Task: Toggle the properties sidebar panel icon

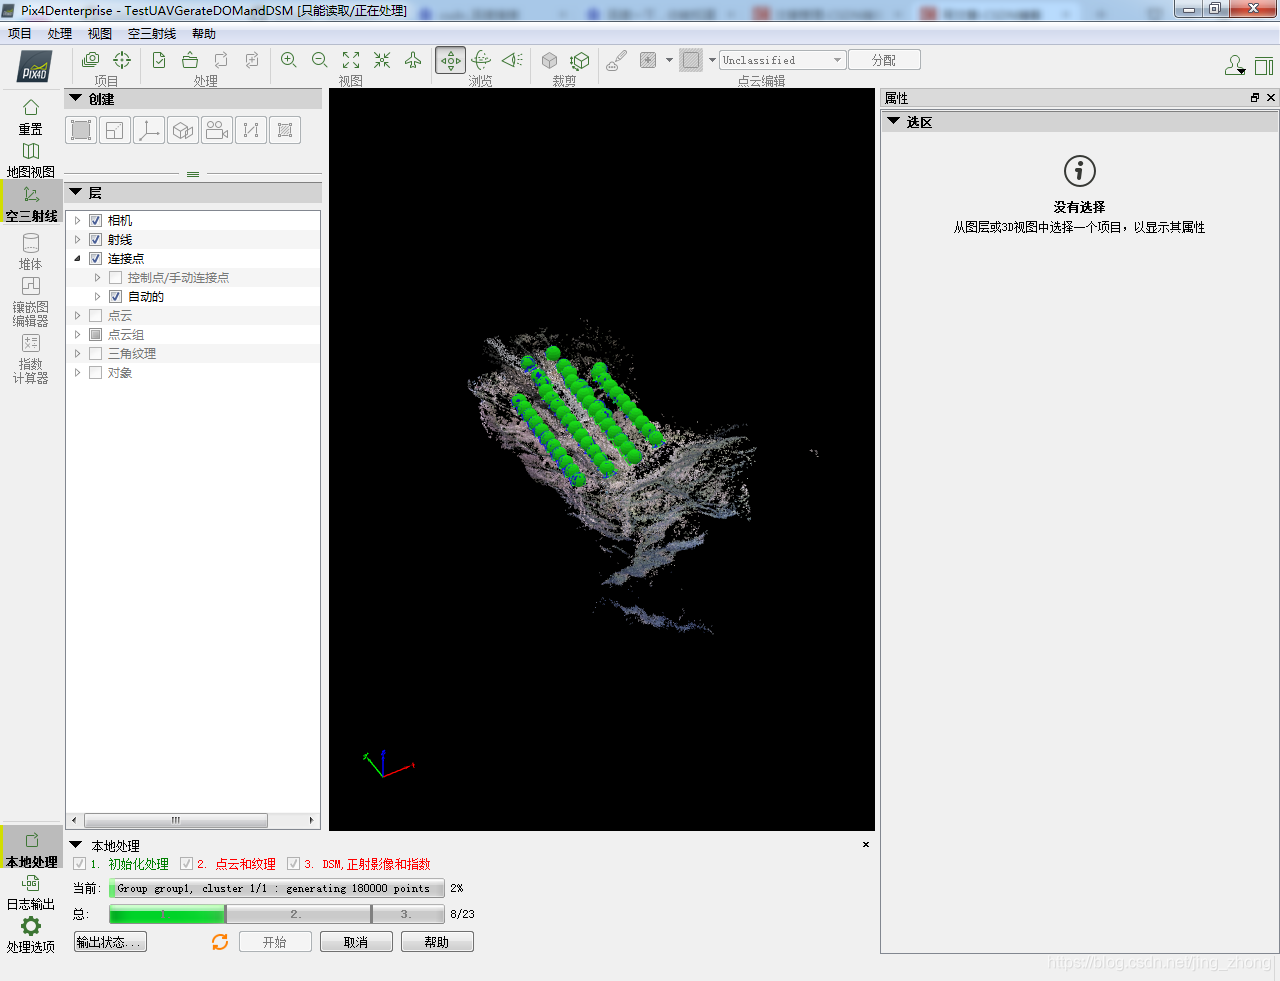Action: pos(1264,66)
